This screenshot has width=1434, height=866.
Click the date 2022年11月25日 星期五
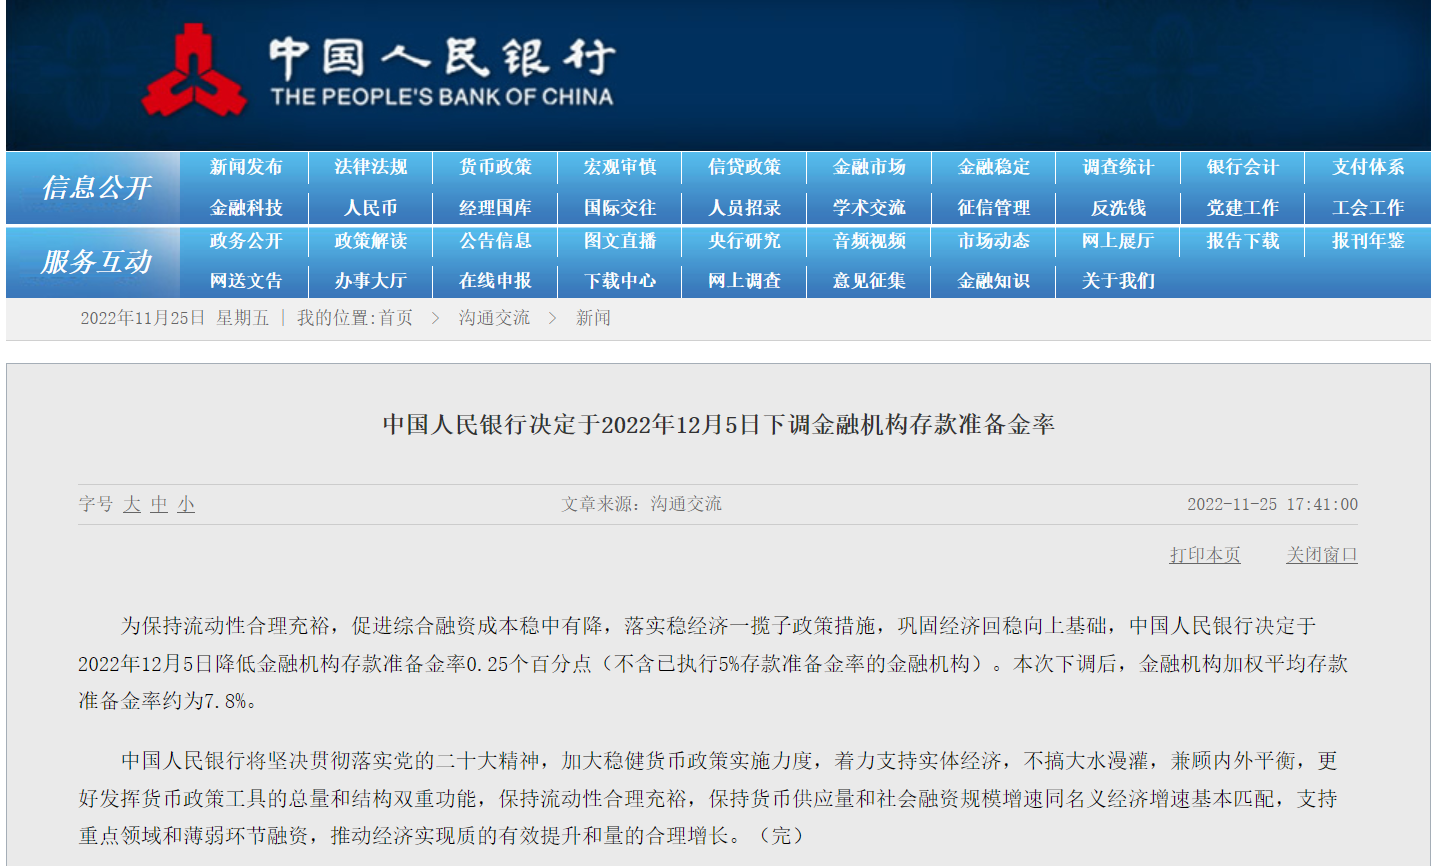click(x=174, y=318)
